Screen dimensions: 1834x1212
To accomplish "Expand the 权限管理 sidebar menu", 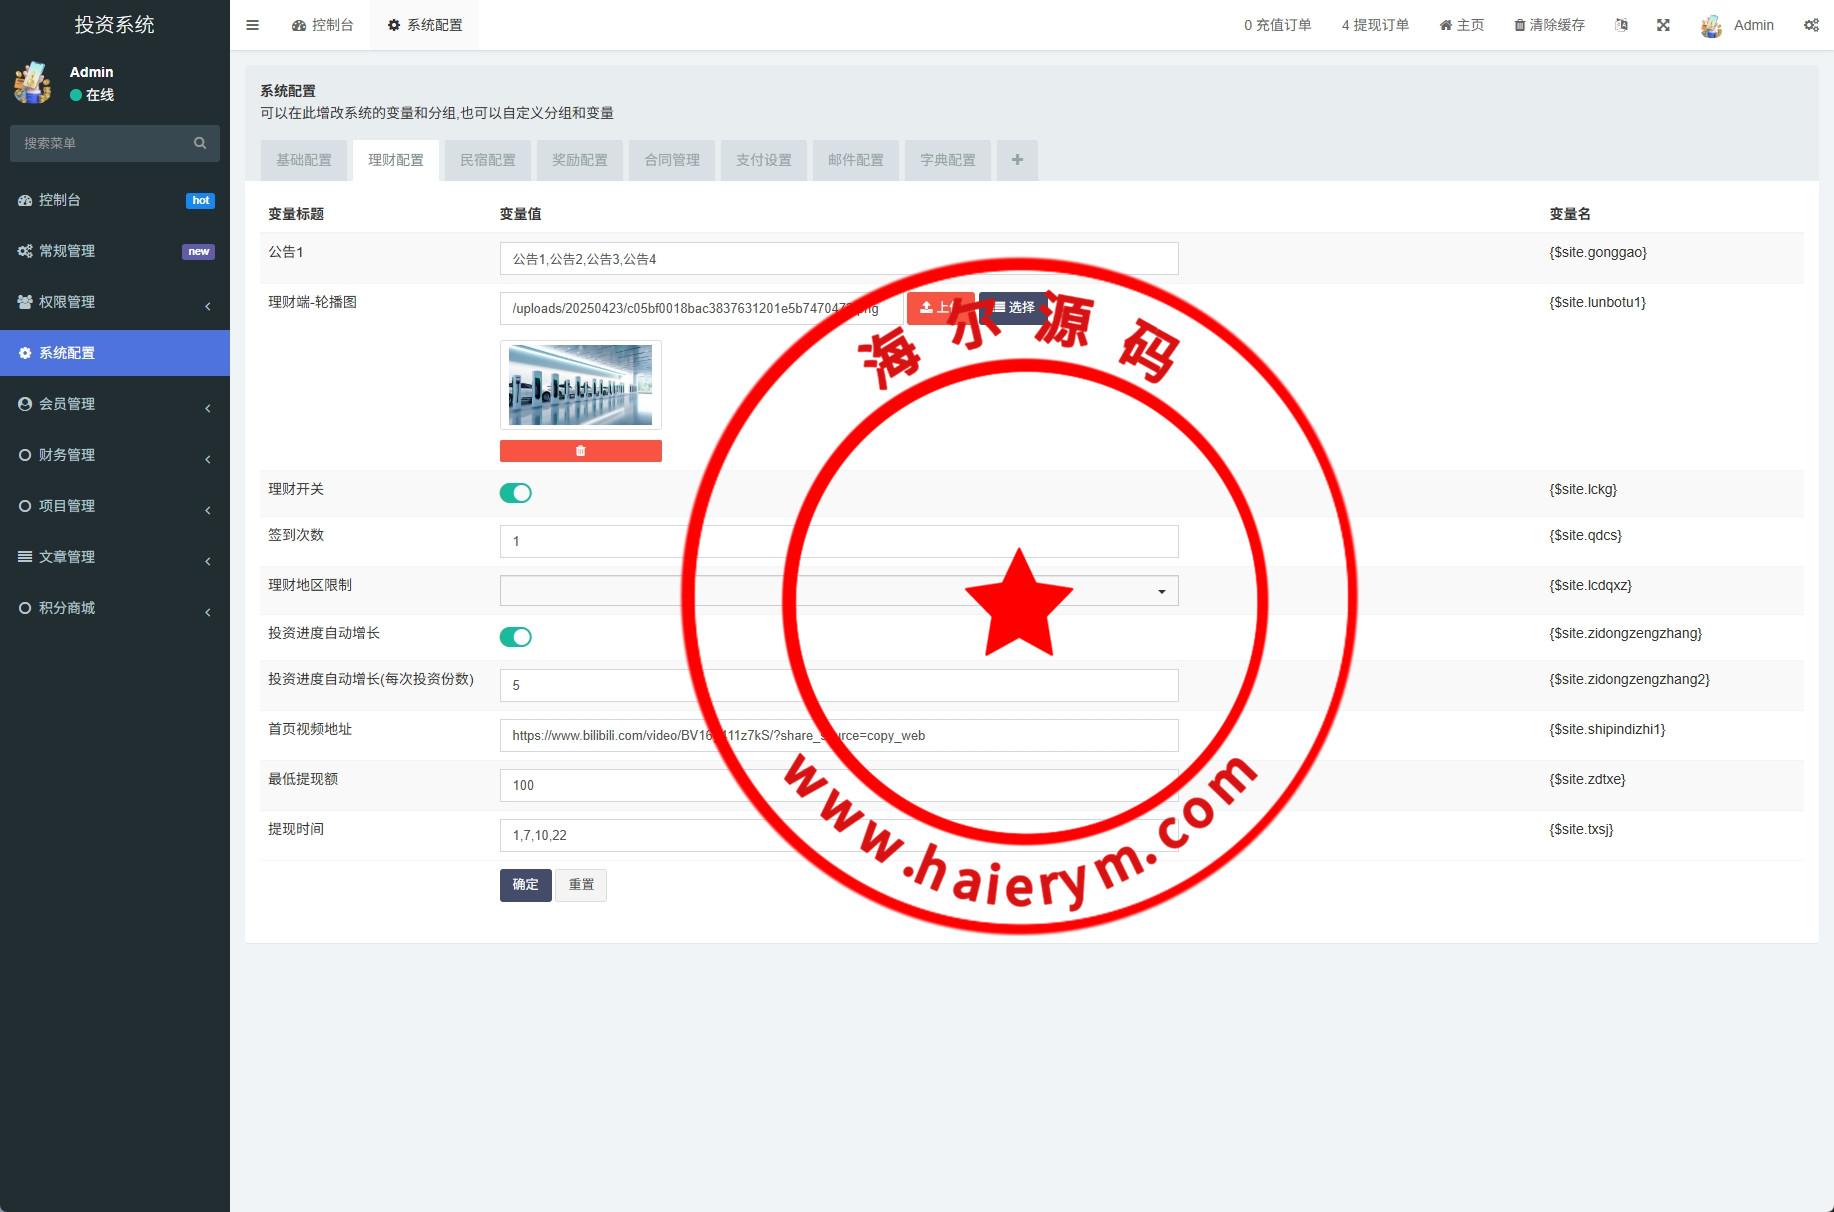I will pos(114,302).
